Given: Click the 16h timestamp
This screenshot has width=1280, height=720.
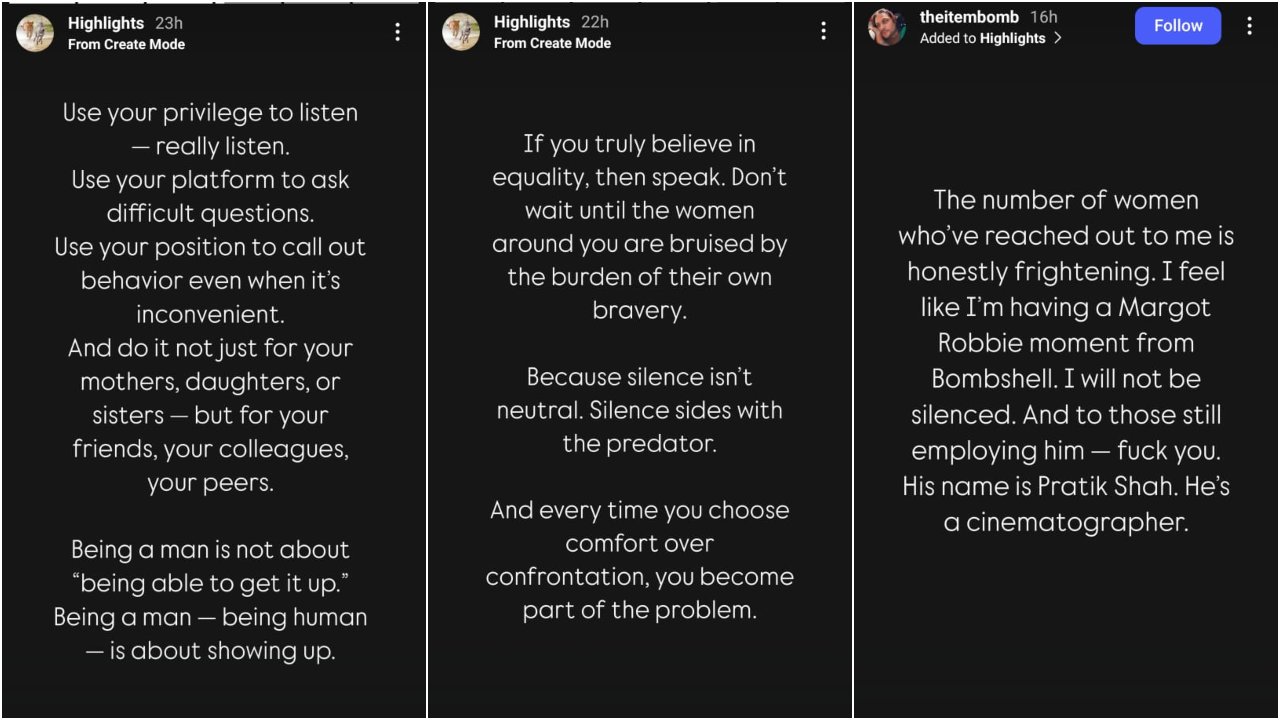Looking at the screenshot, I should click(1043, 17).
